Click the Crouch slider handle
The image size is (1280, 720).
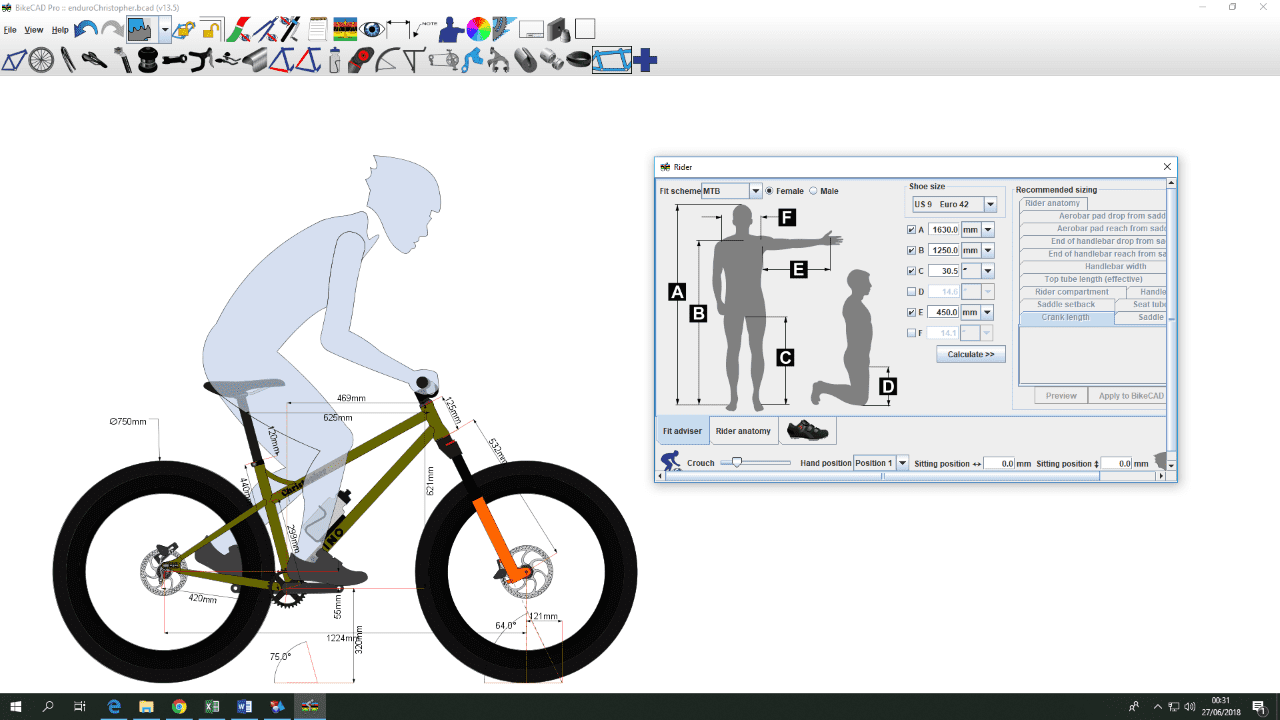pyautogui.click(x=737, y=462)
